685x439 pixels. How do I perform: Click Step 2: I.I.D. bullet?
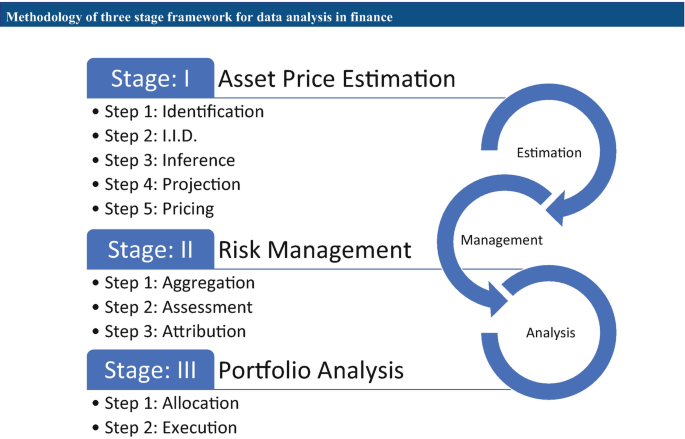(145, 136)
